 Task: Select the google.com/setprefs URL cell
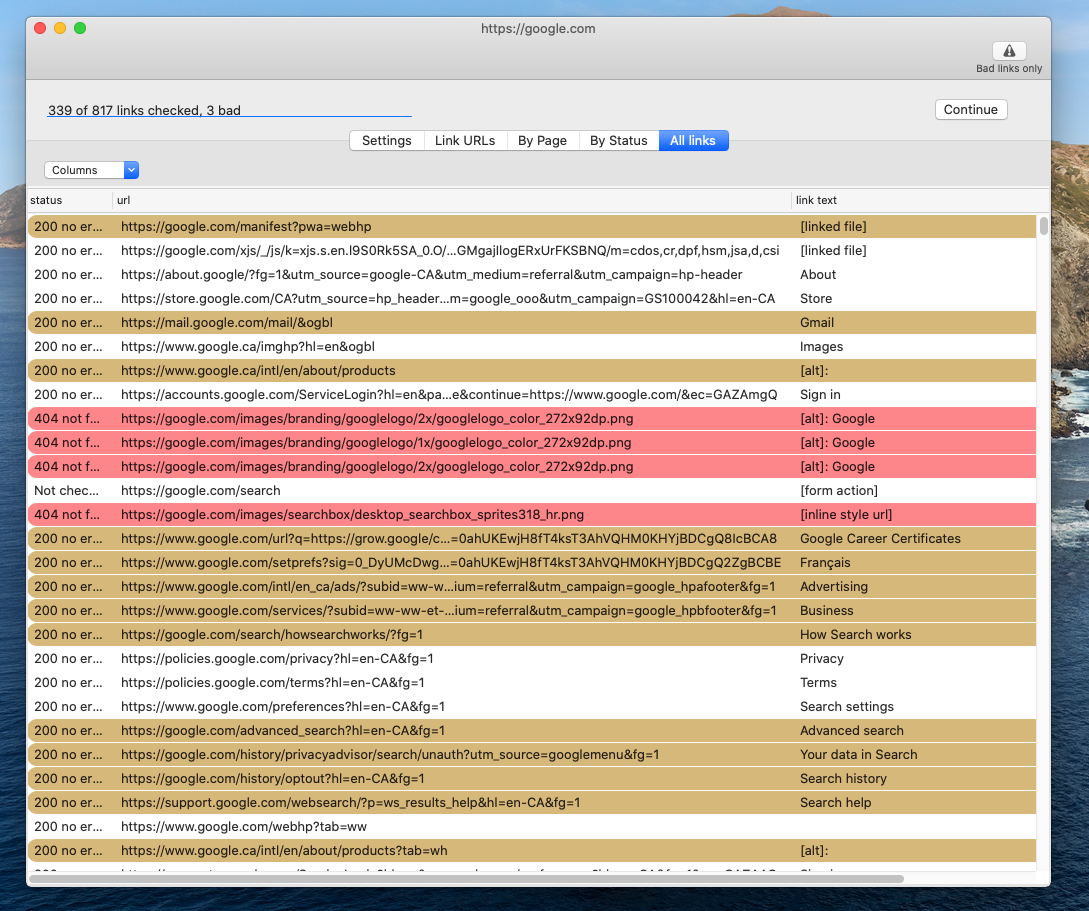pos(451,562)
